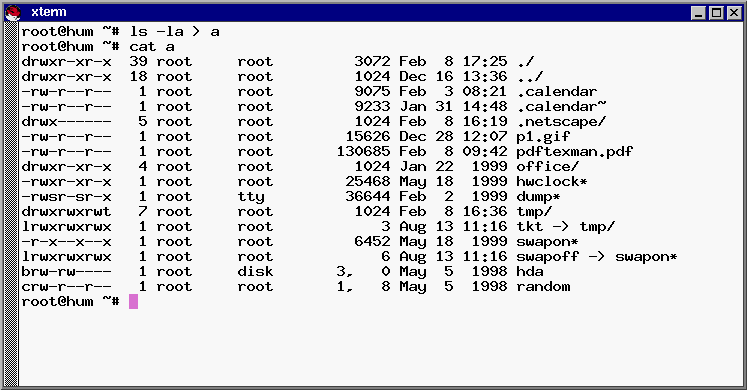Image resolution: width=747 pixels, height=390 pixels.
Task: Click the link count 39
Action: pos(139,62)
